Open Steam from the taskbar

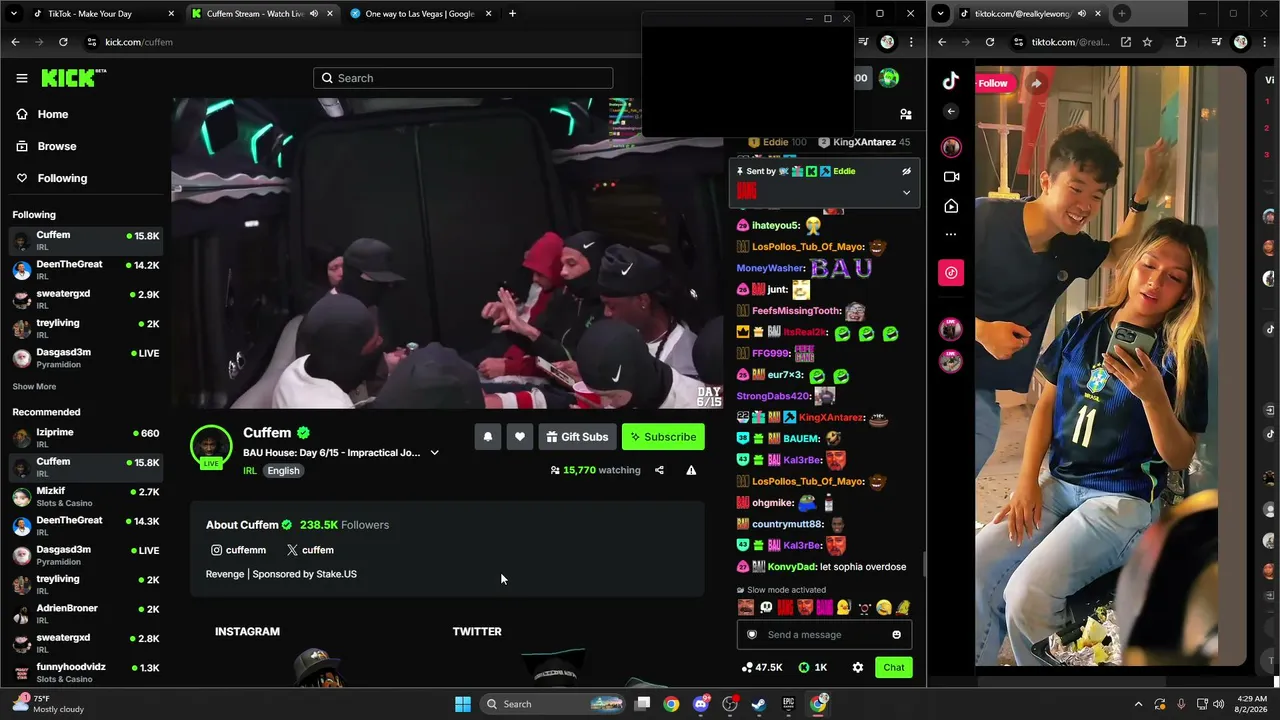coord(759,704)
